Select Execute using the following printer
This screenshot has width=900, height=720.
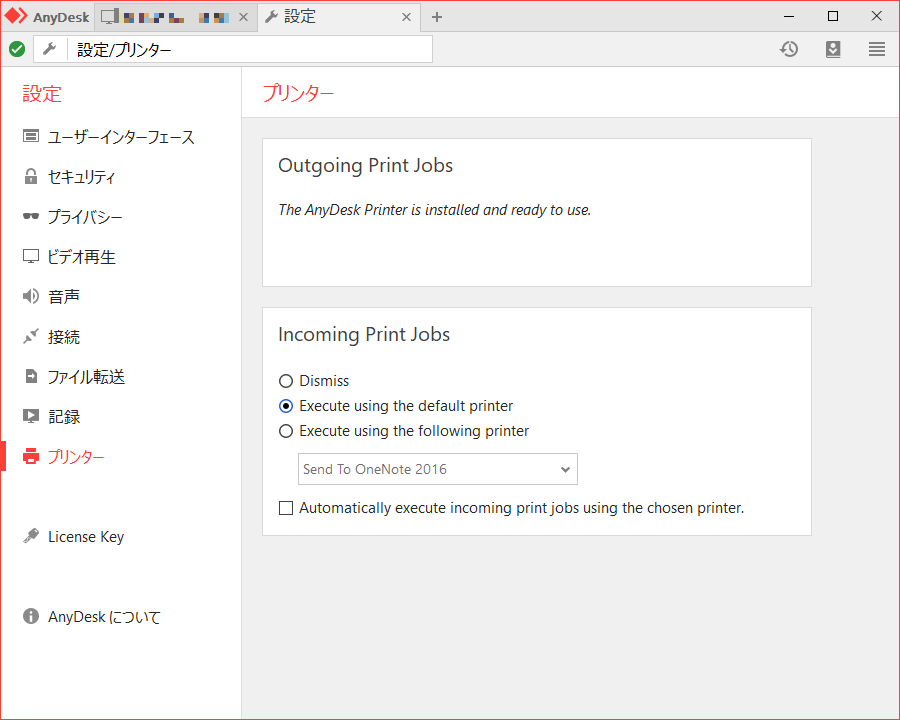tap(286, 431)
